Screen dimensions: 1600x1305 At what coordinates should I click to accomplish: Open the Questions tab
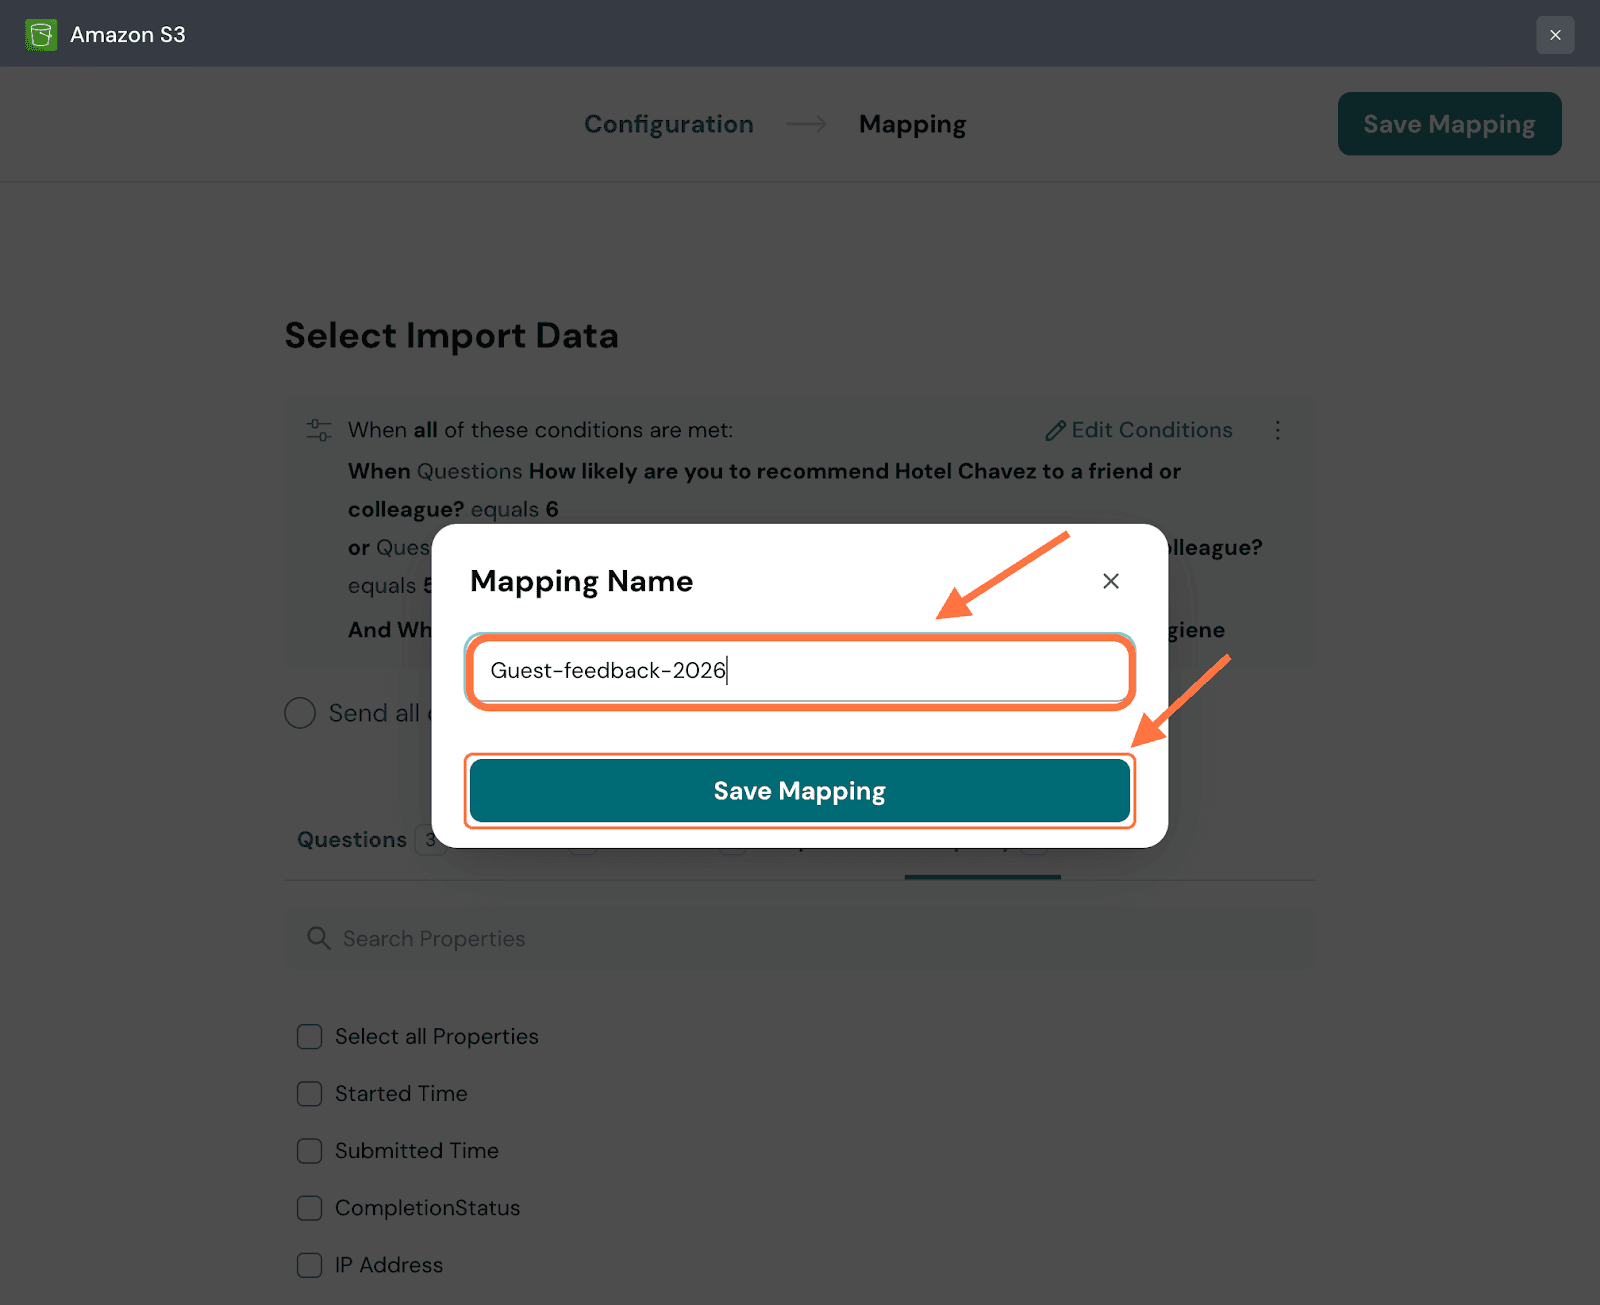pos(352,840)
